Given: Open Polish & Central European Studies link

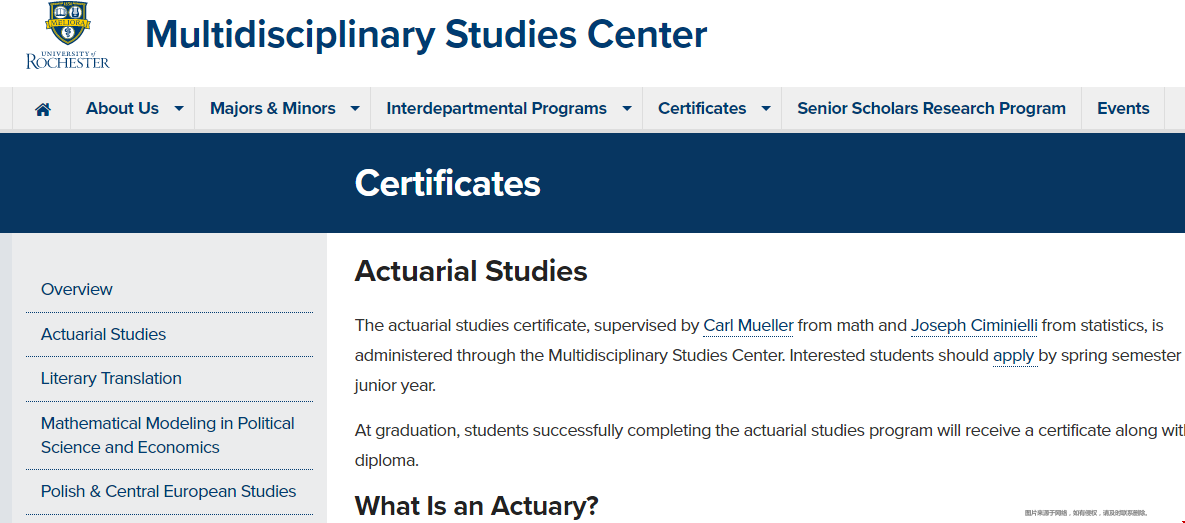Looking at the screenshot, I should point(169,491).
